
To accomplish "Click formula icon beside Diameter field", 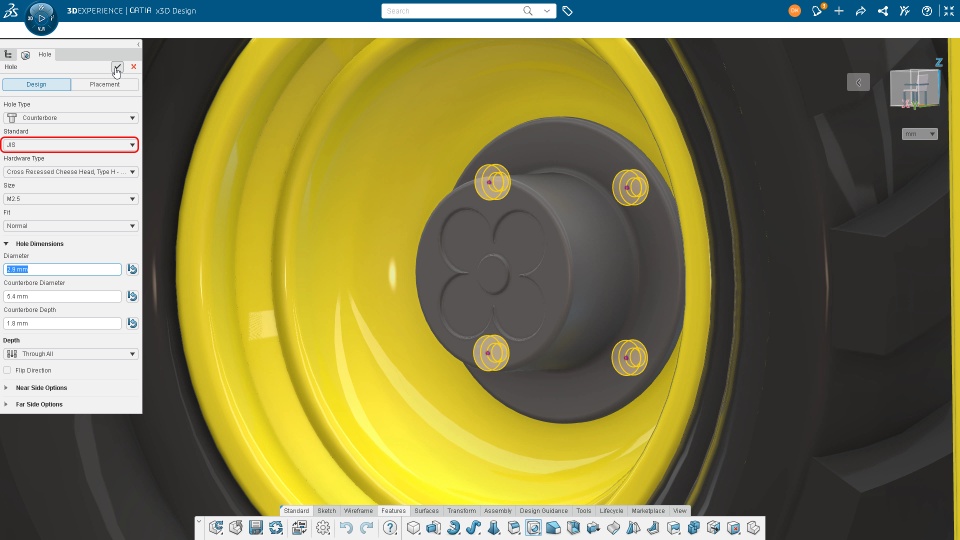I will (x=132, y=269).
